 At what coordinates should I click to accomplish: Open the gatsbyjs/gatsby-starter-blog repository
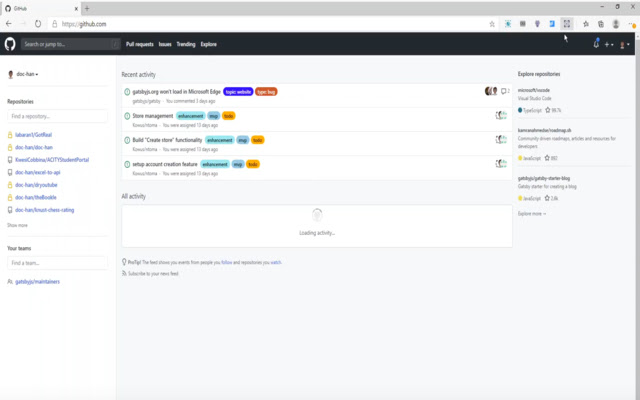point(544,178)
